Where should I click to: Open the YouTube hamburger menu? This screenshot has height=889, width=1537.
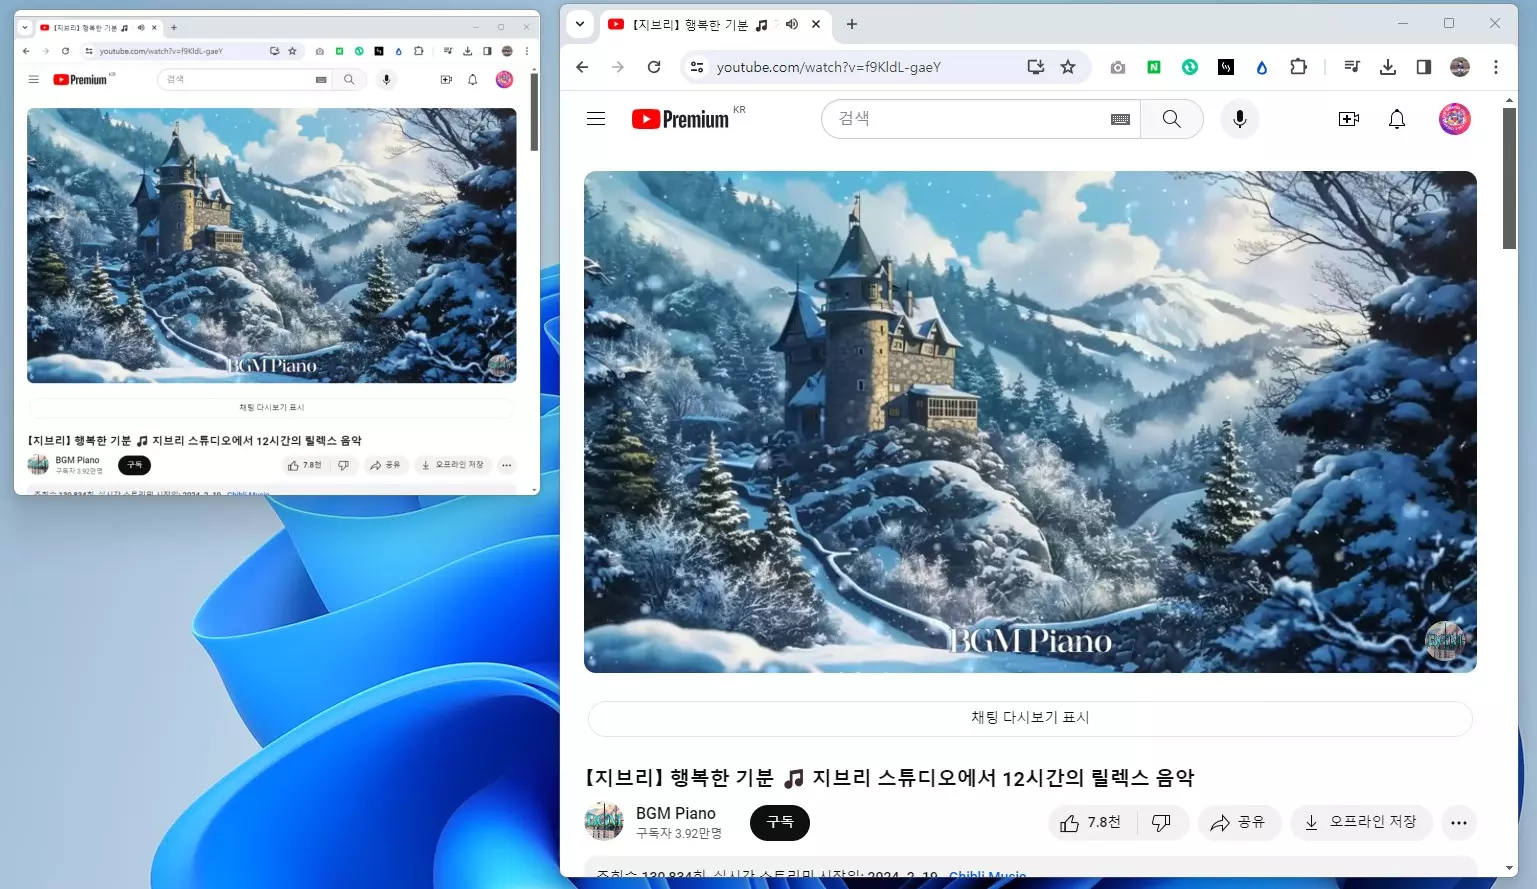595,118
